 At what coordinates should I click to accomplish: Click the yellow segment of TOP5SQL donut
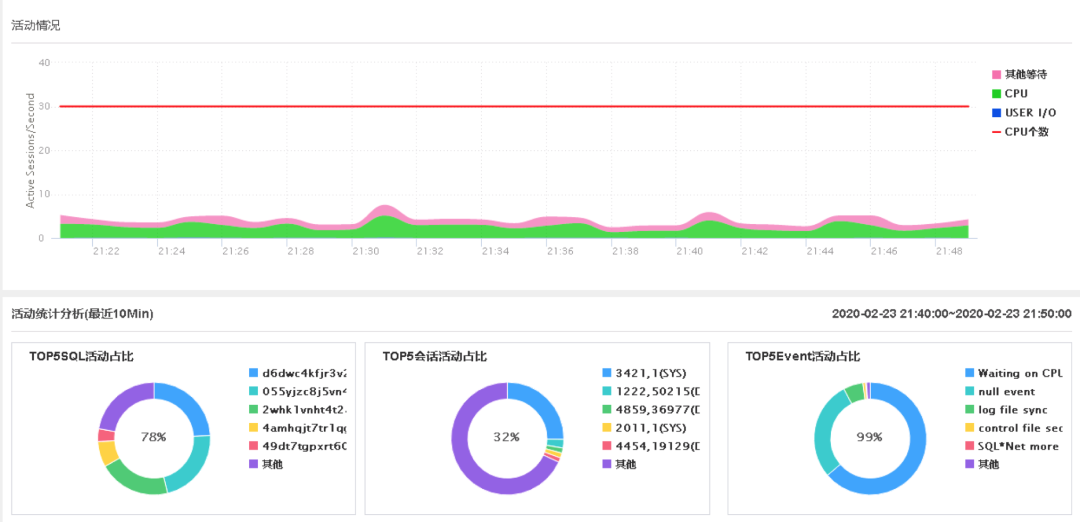[x=107, y=452]
